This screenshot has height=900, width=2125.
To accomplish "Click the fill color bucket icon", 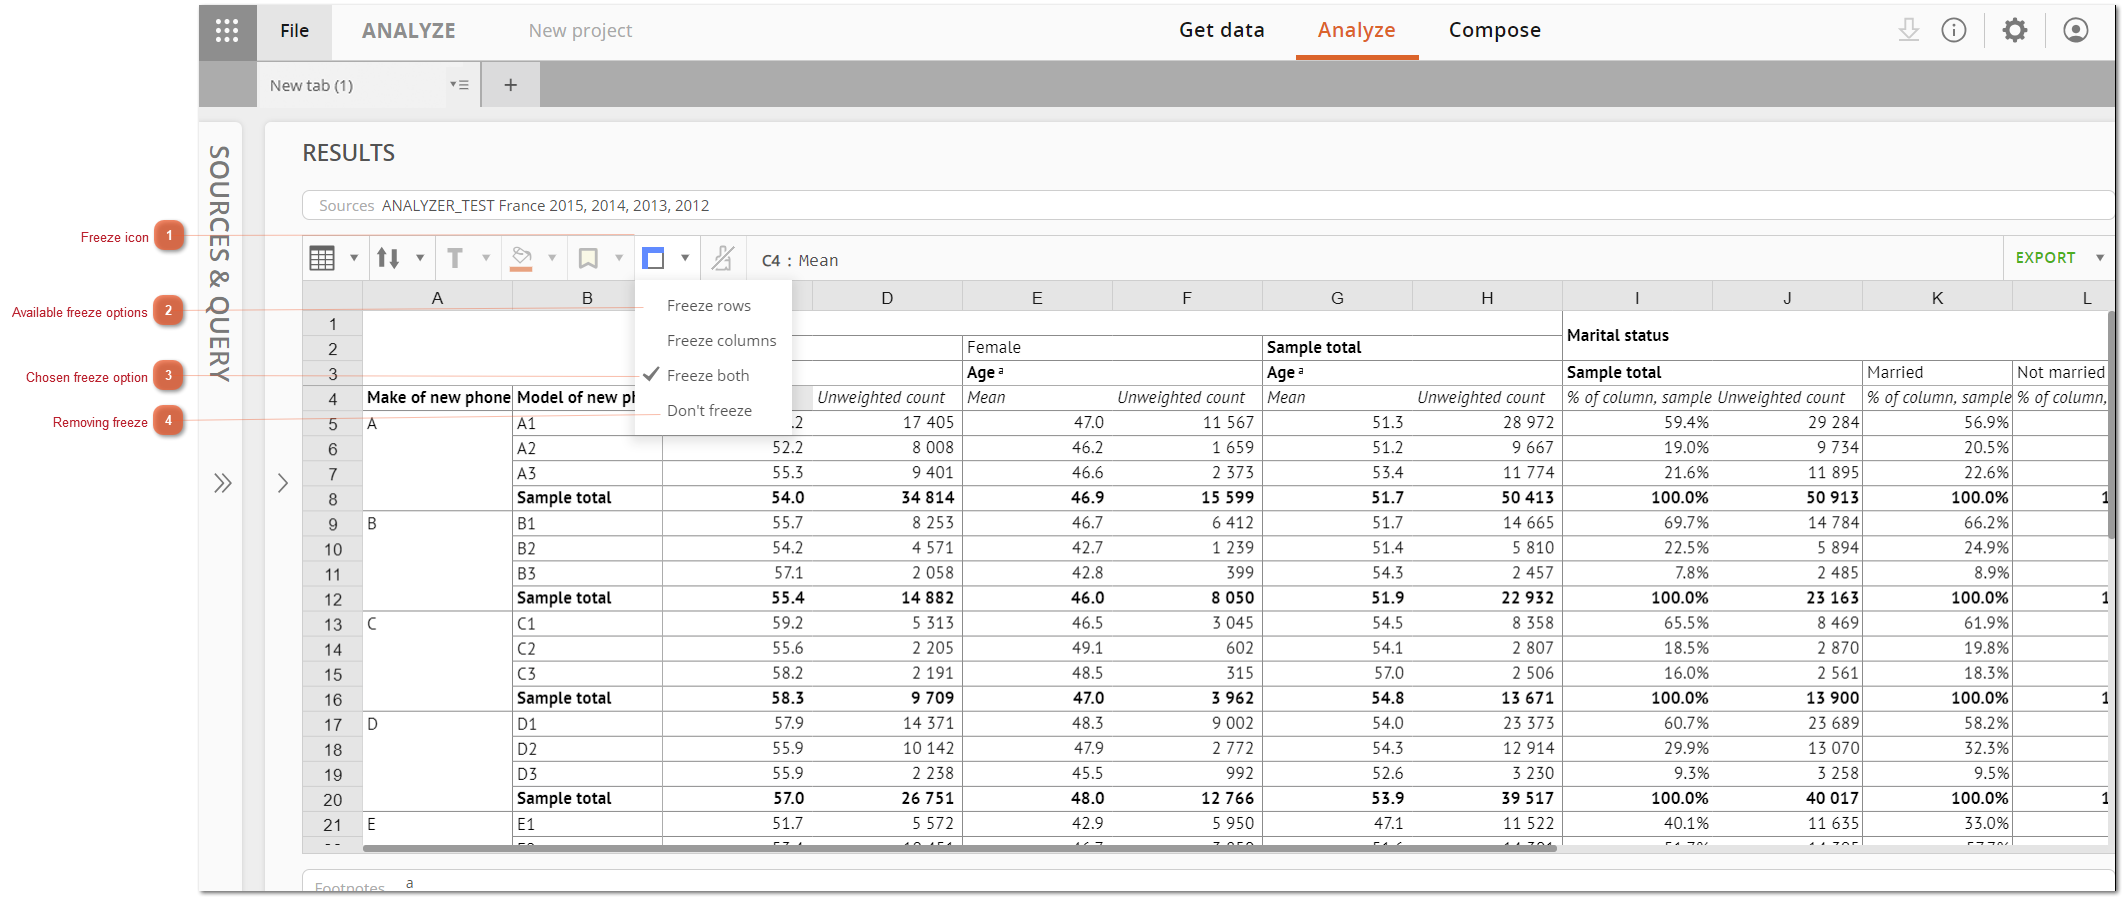I will (521, 258).
